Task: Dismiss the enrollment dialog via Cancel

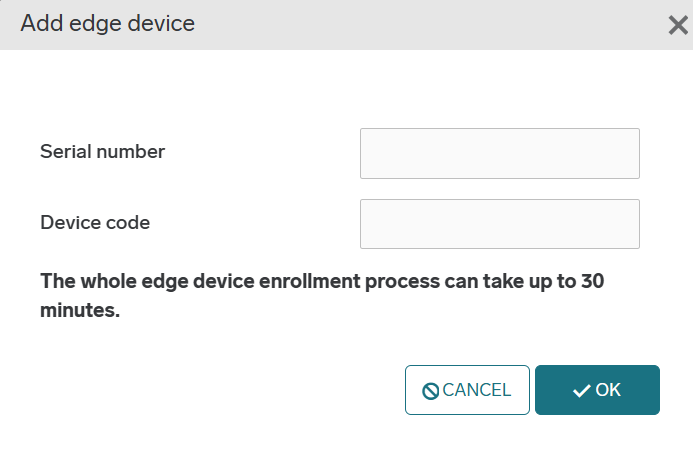Action: coord(467,390)
